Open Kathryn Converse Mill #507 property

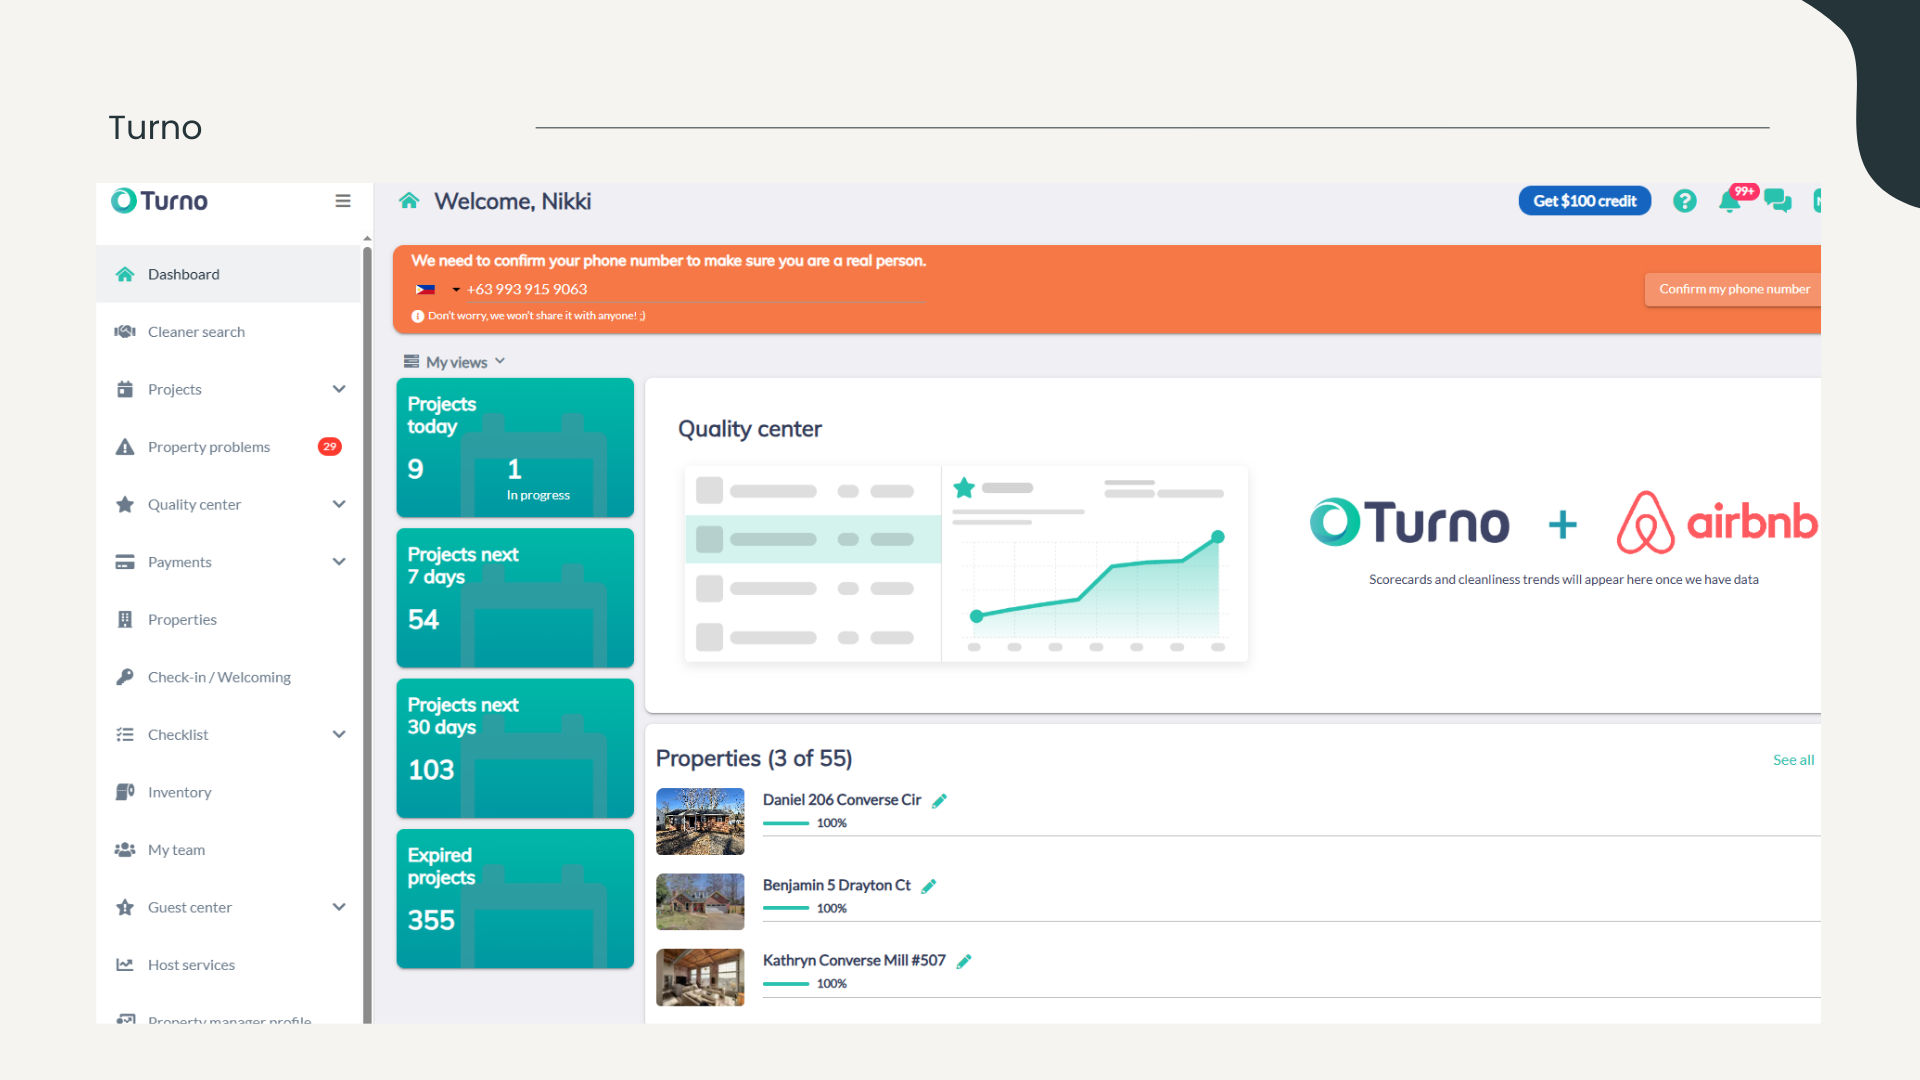point(854,960)
